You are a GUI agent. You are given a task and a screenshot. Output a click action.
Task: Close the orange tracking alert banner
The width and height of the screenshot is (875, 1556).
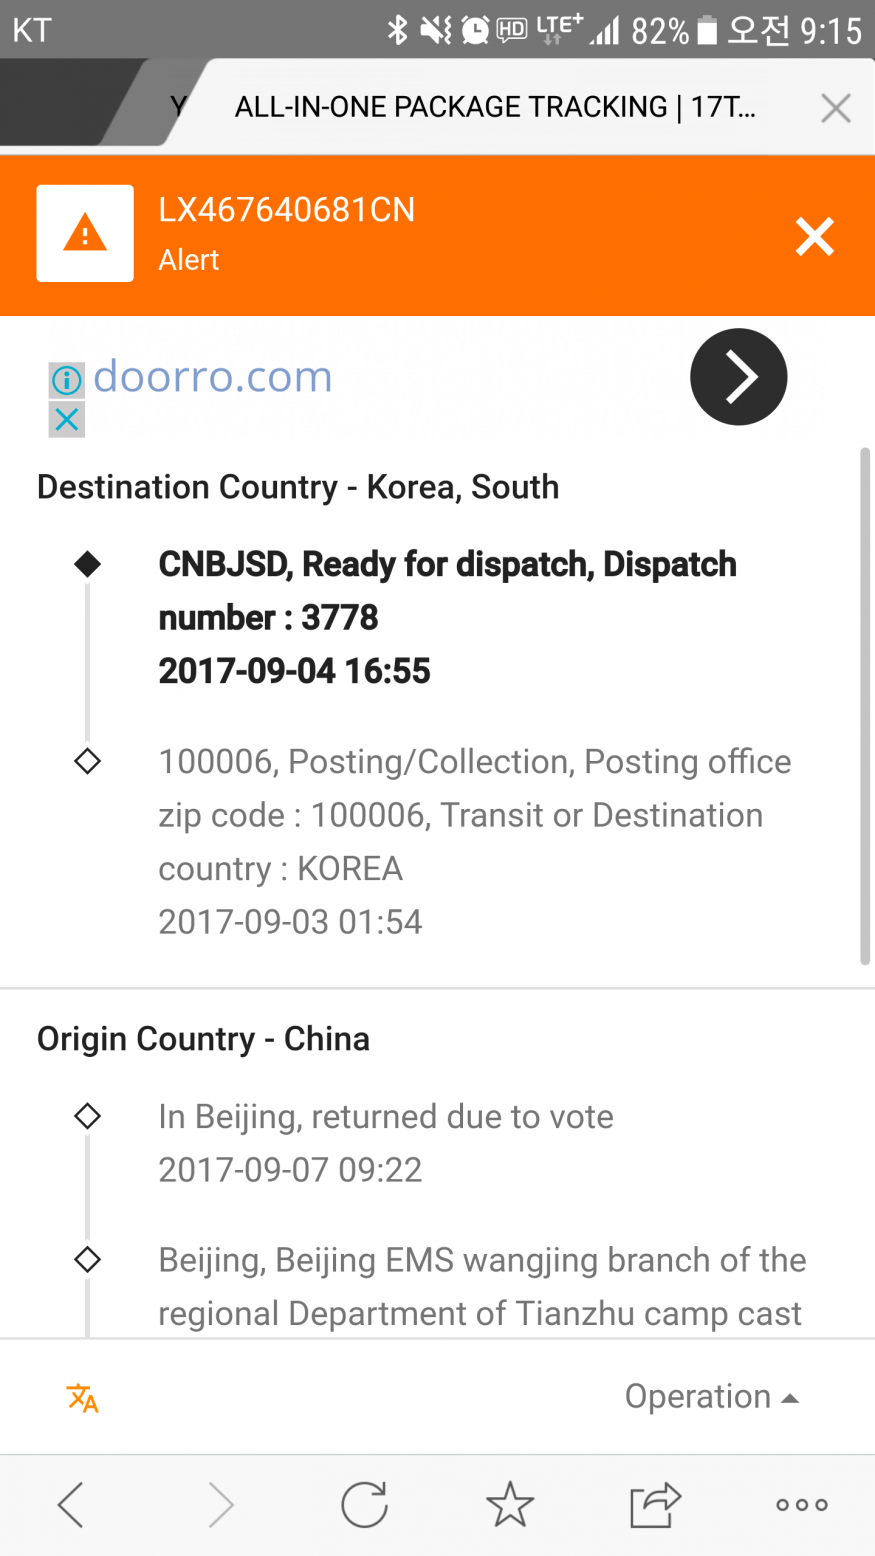tap(814, 237)
